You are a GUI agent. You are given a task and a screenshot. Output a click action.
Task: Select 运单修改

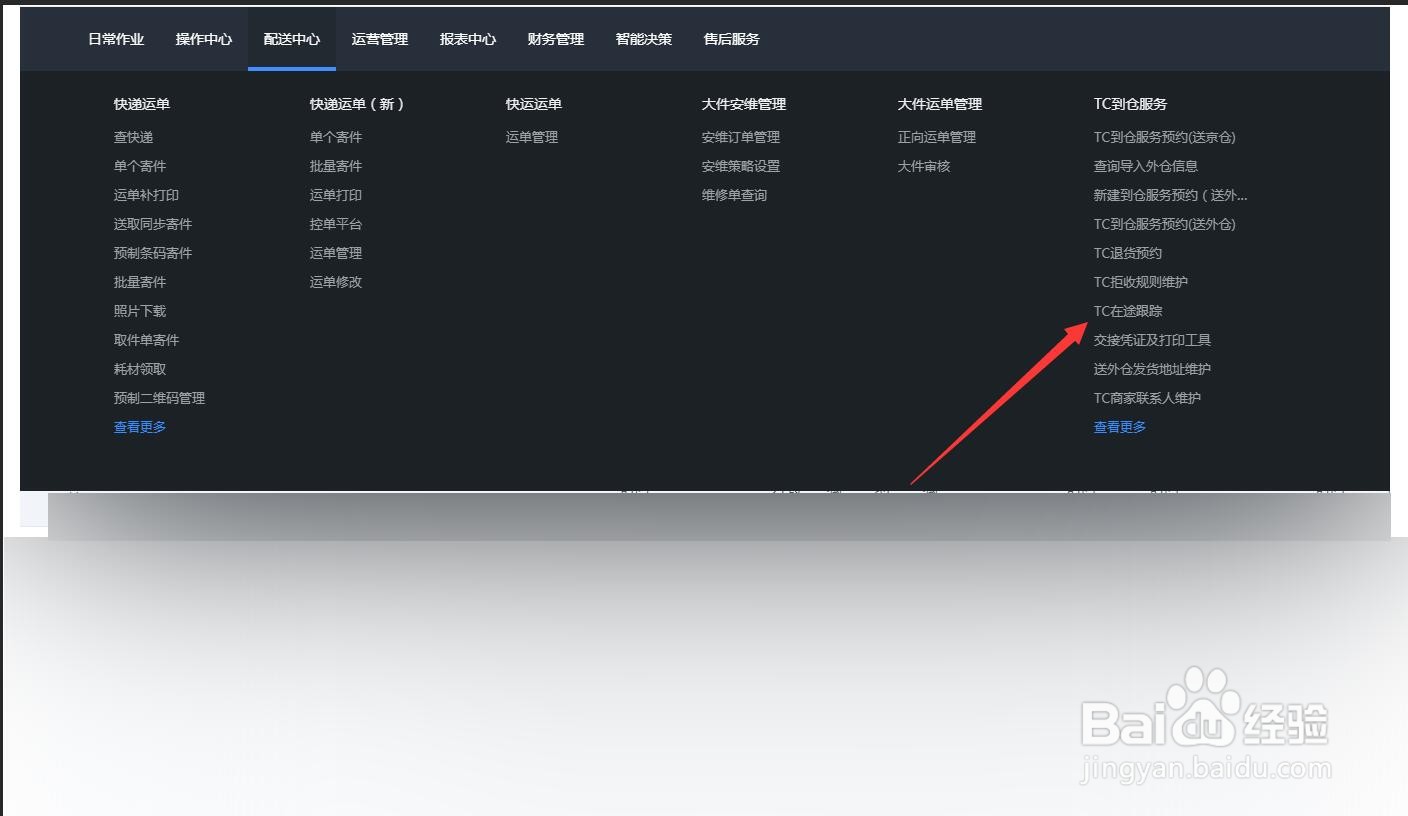pyautogui.click(x=336, y=282)
